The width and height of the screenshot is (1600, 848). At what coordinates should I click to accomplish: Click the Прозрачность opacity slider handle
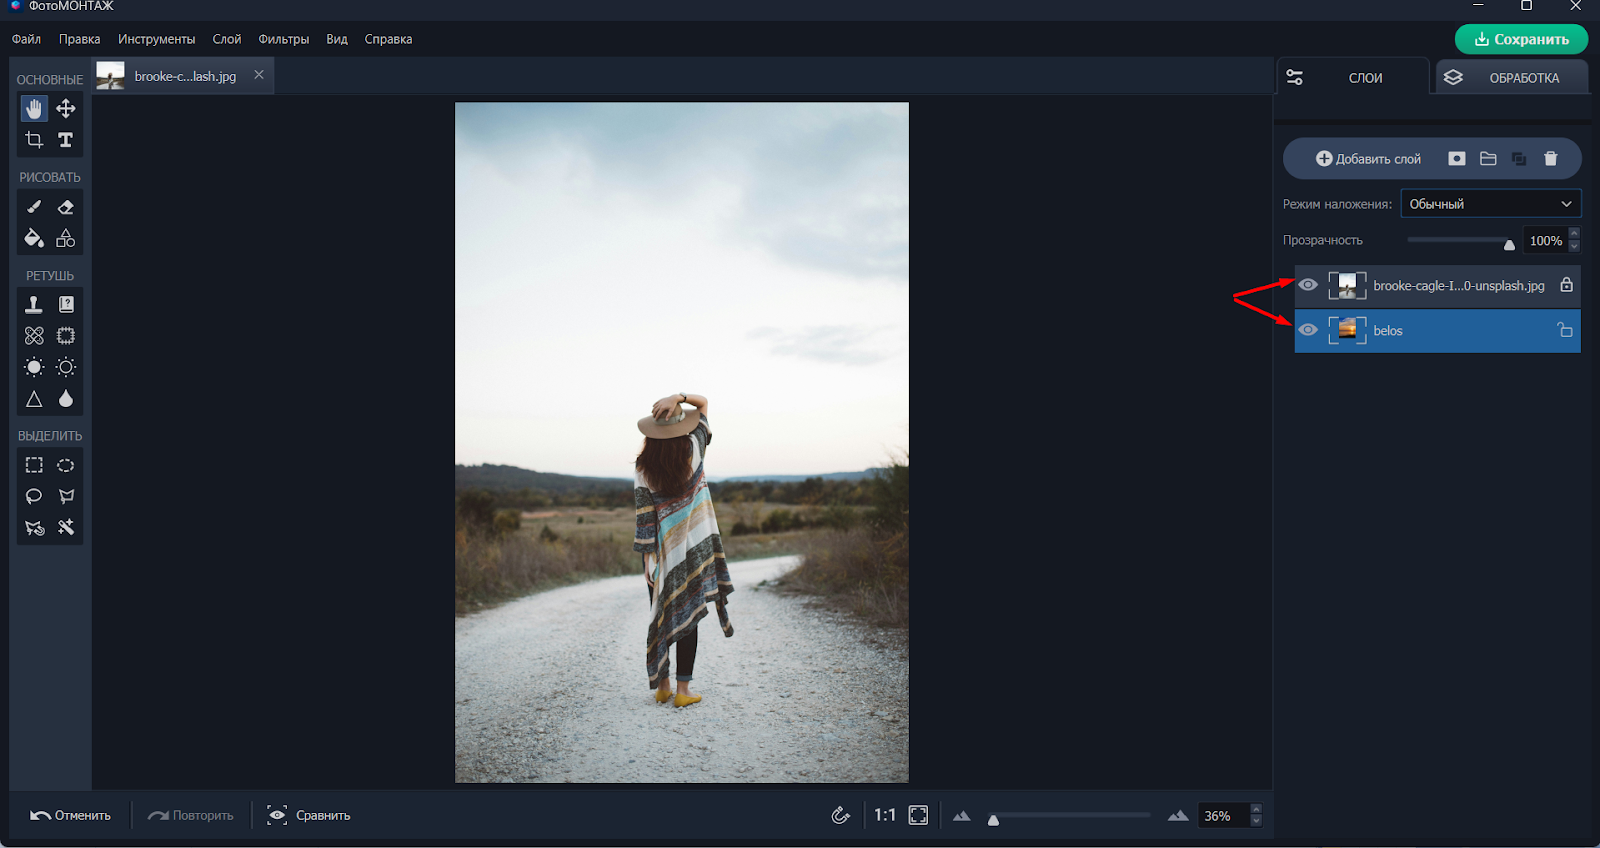point(1509,244)
